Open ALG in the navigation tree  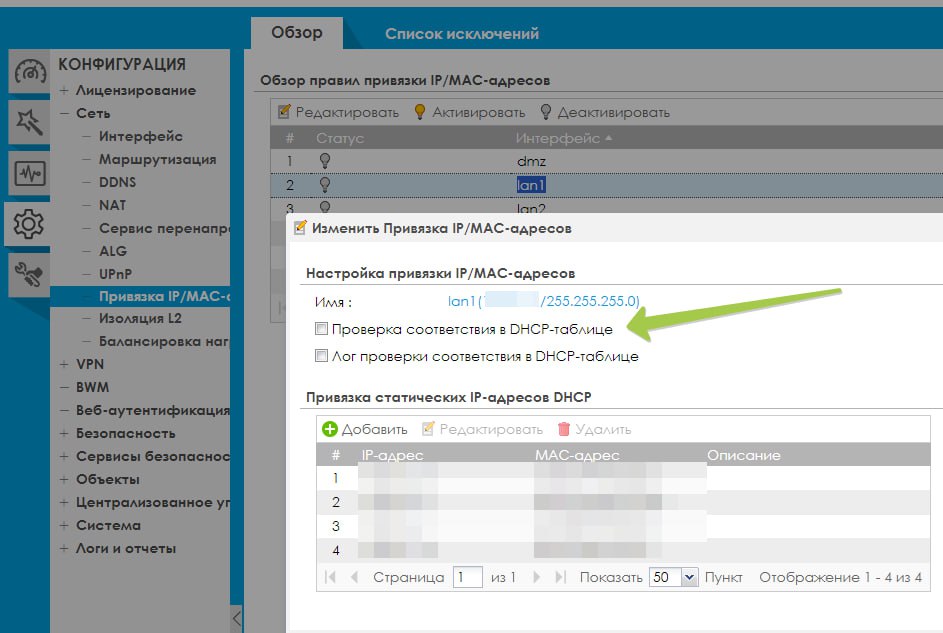[x=113, y=251]
